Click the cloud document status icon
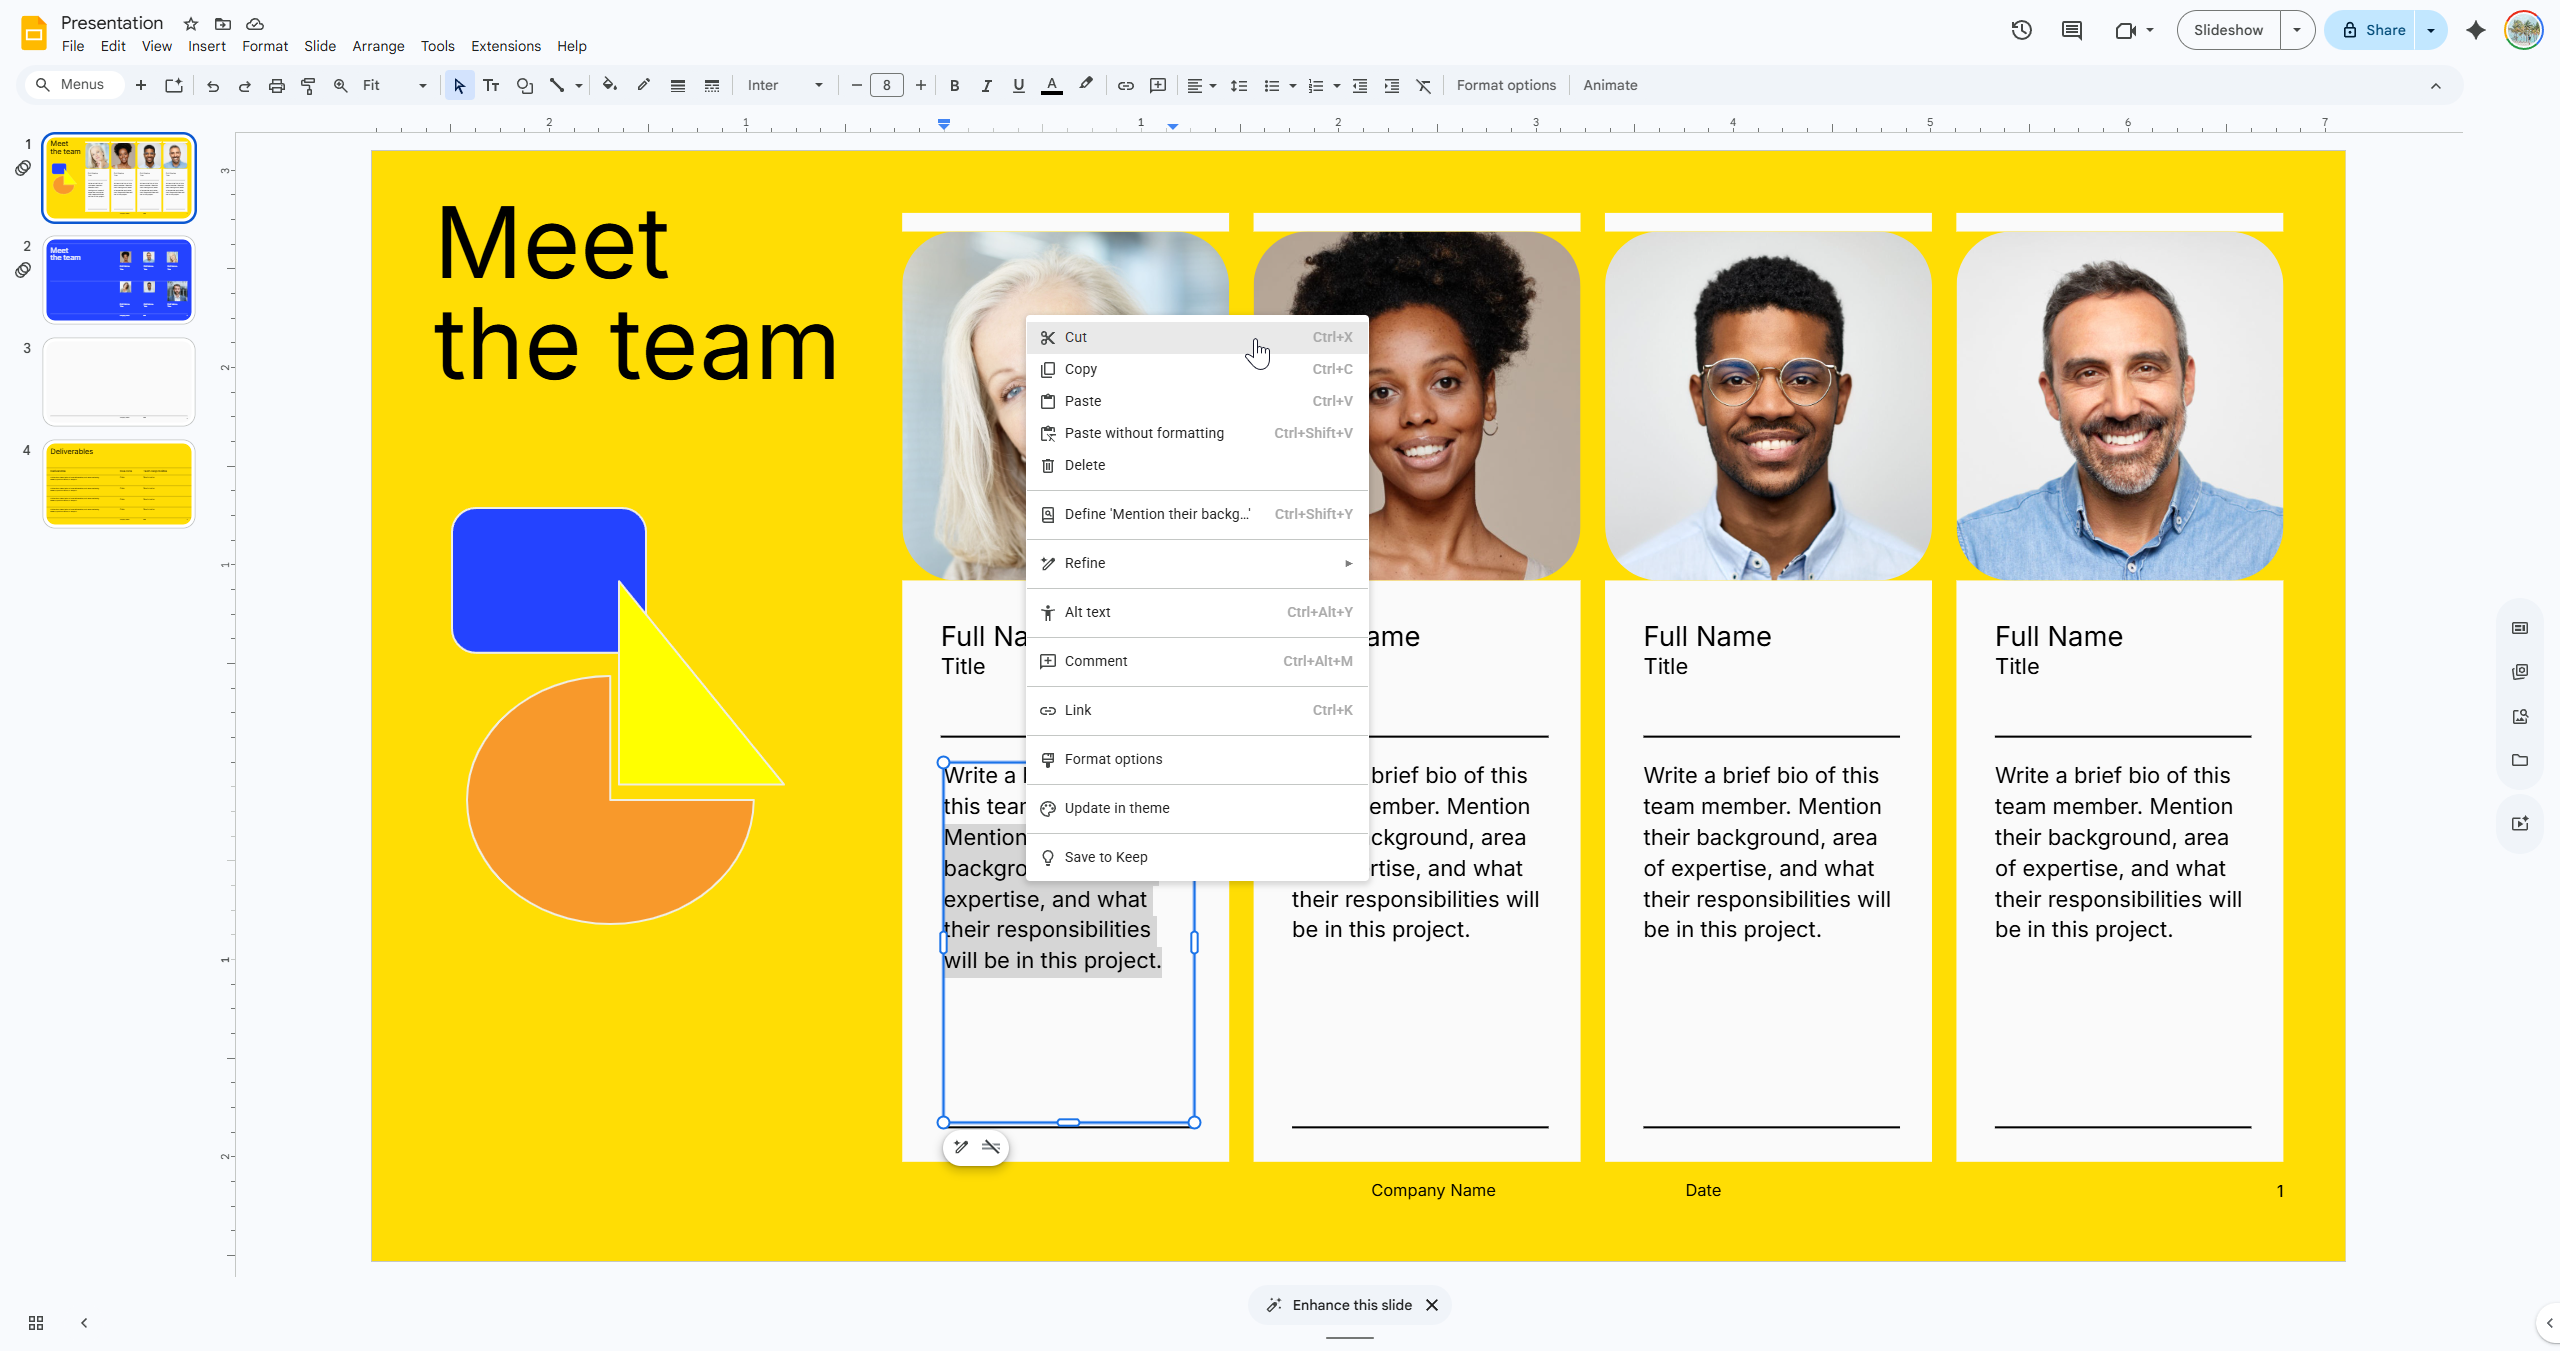The height and width of the screenshot is (1351, 2560). 255,24
